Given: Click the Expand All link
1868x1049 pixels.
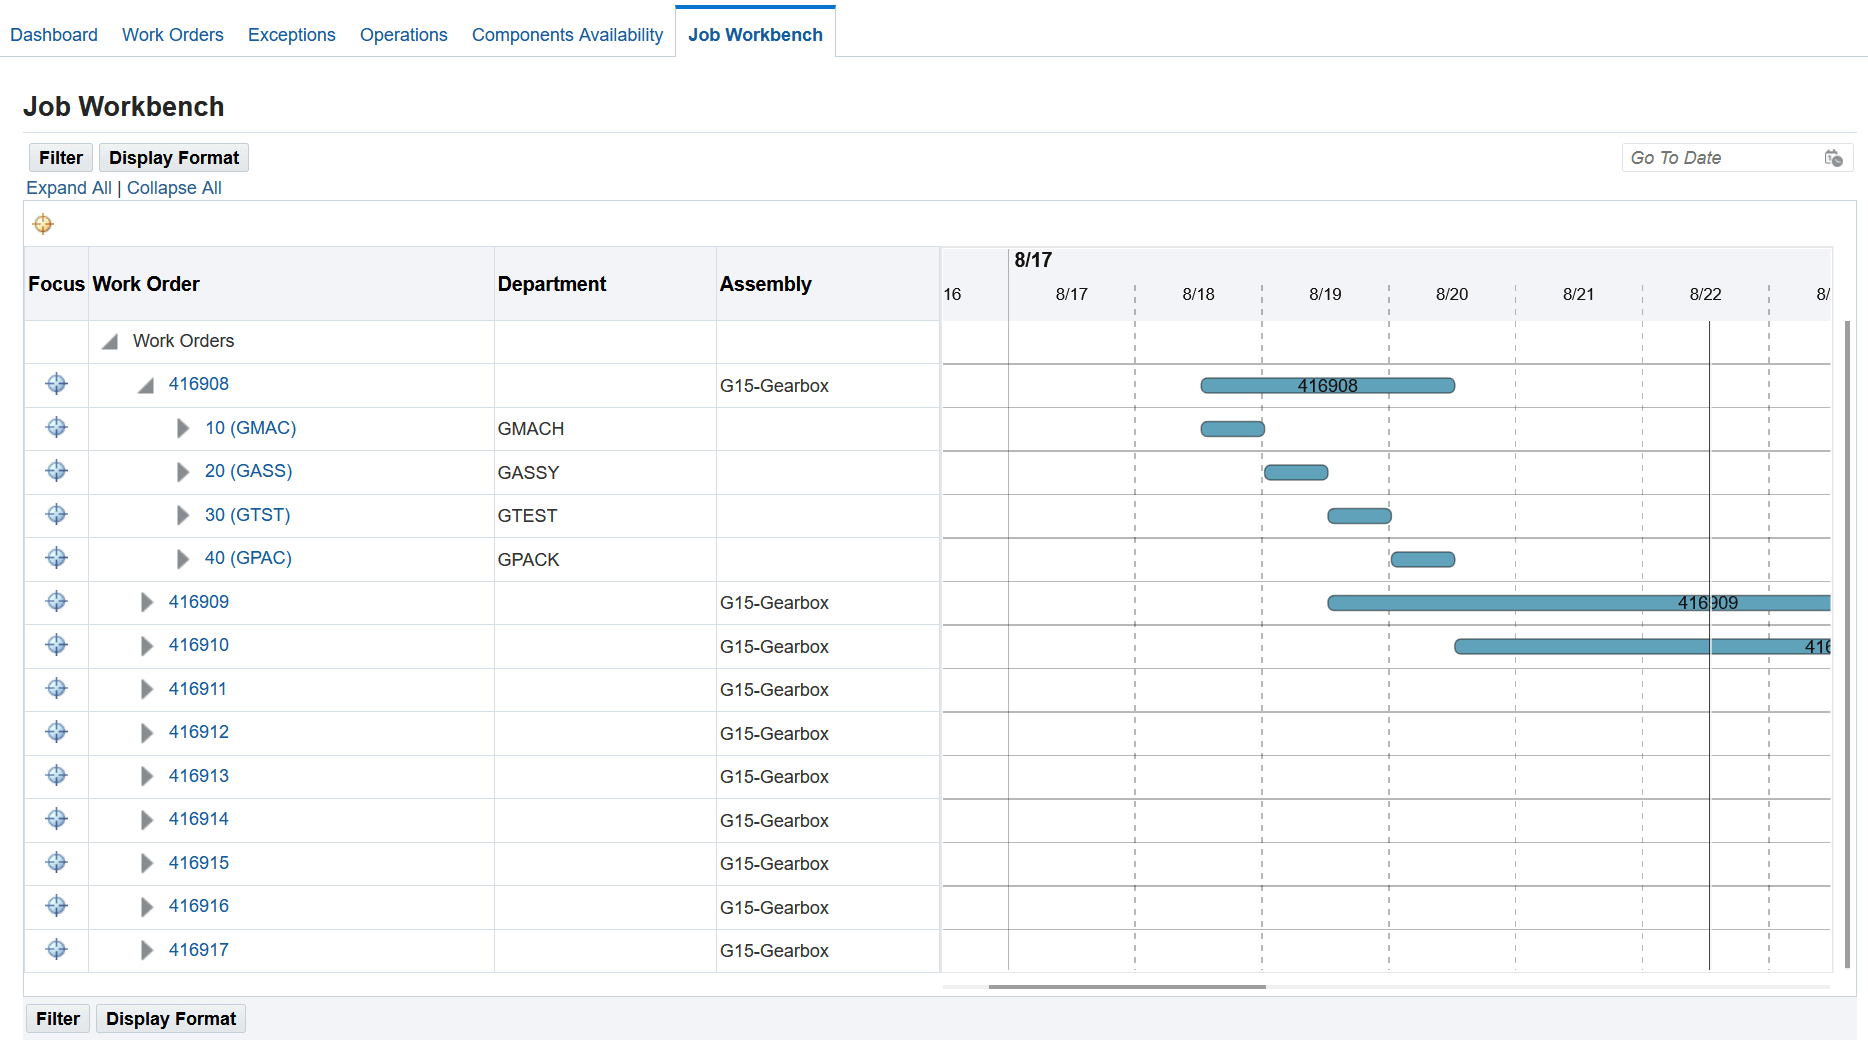Looking at the screenshot, I should [x=69, y=188].
